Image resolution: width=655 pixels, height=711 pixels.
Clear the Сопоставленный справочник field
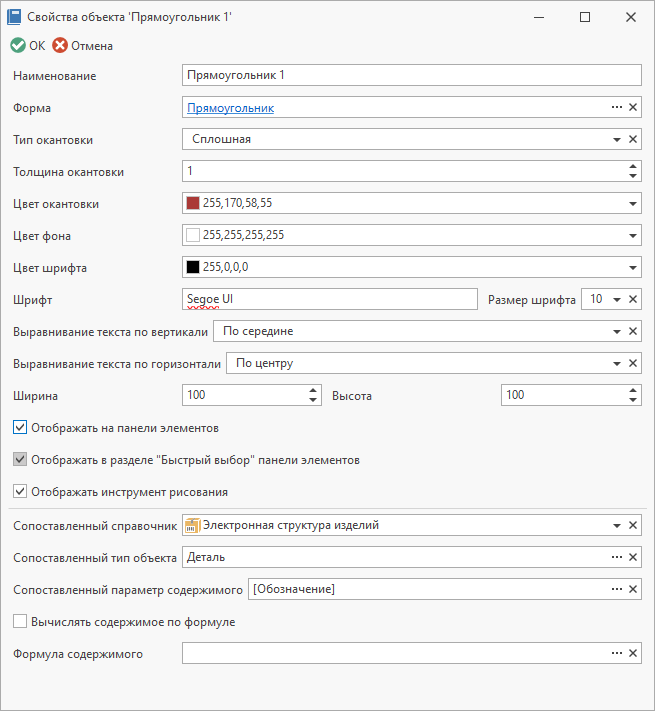pyautogui.click(x=633, y=525)
